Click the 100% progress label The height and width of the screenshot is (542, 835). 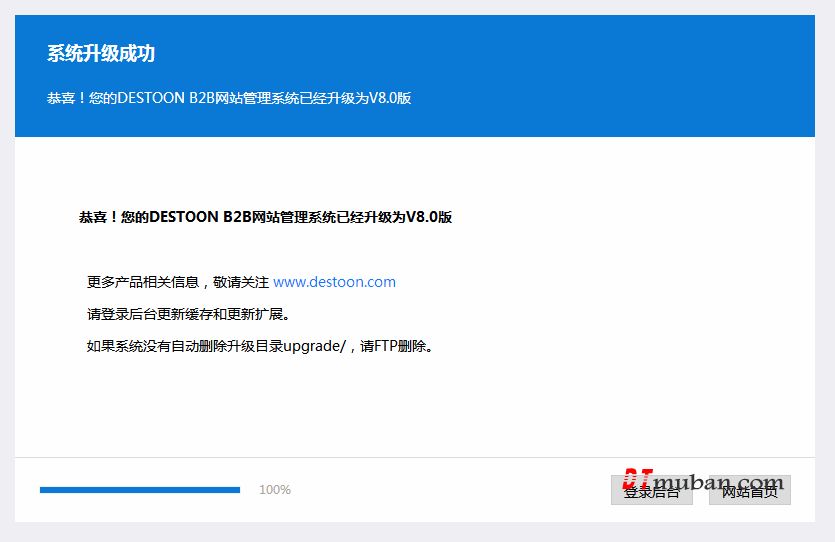(275, 490)
